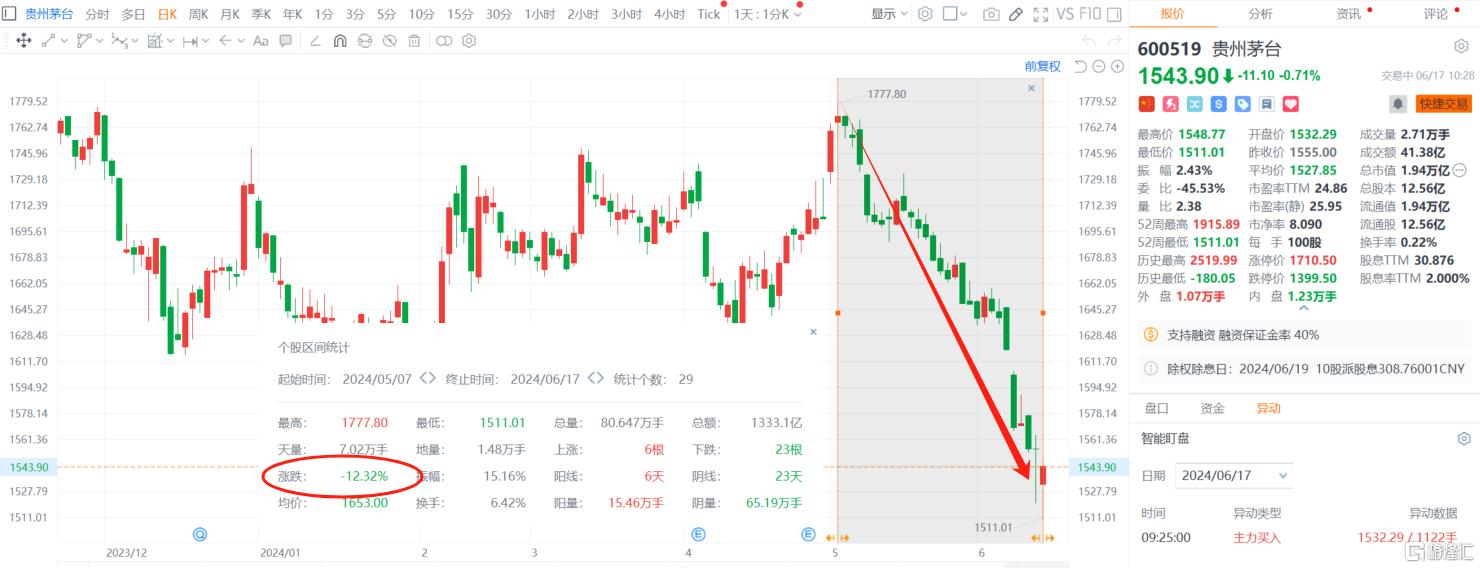Select the measure range tool

coord(190,41)
